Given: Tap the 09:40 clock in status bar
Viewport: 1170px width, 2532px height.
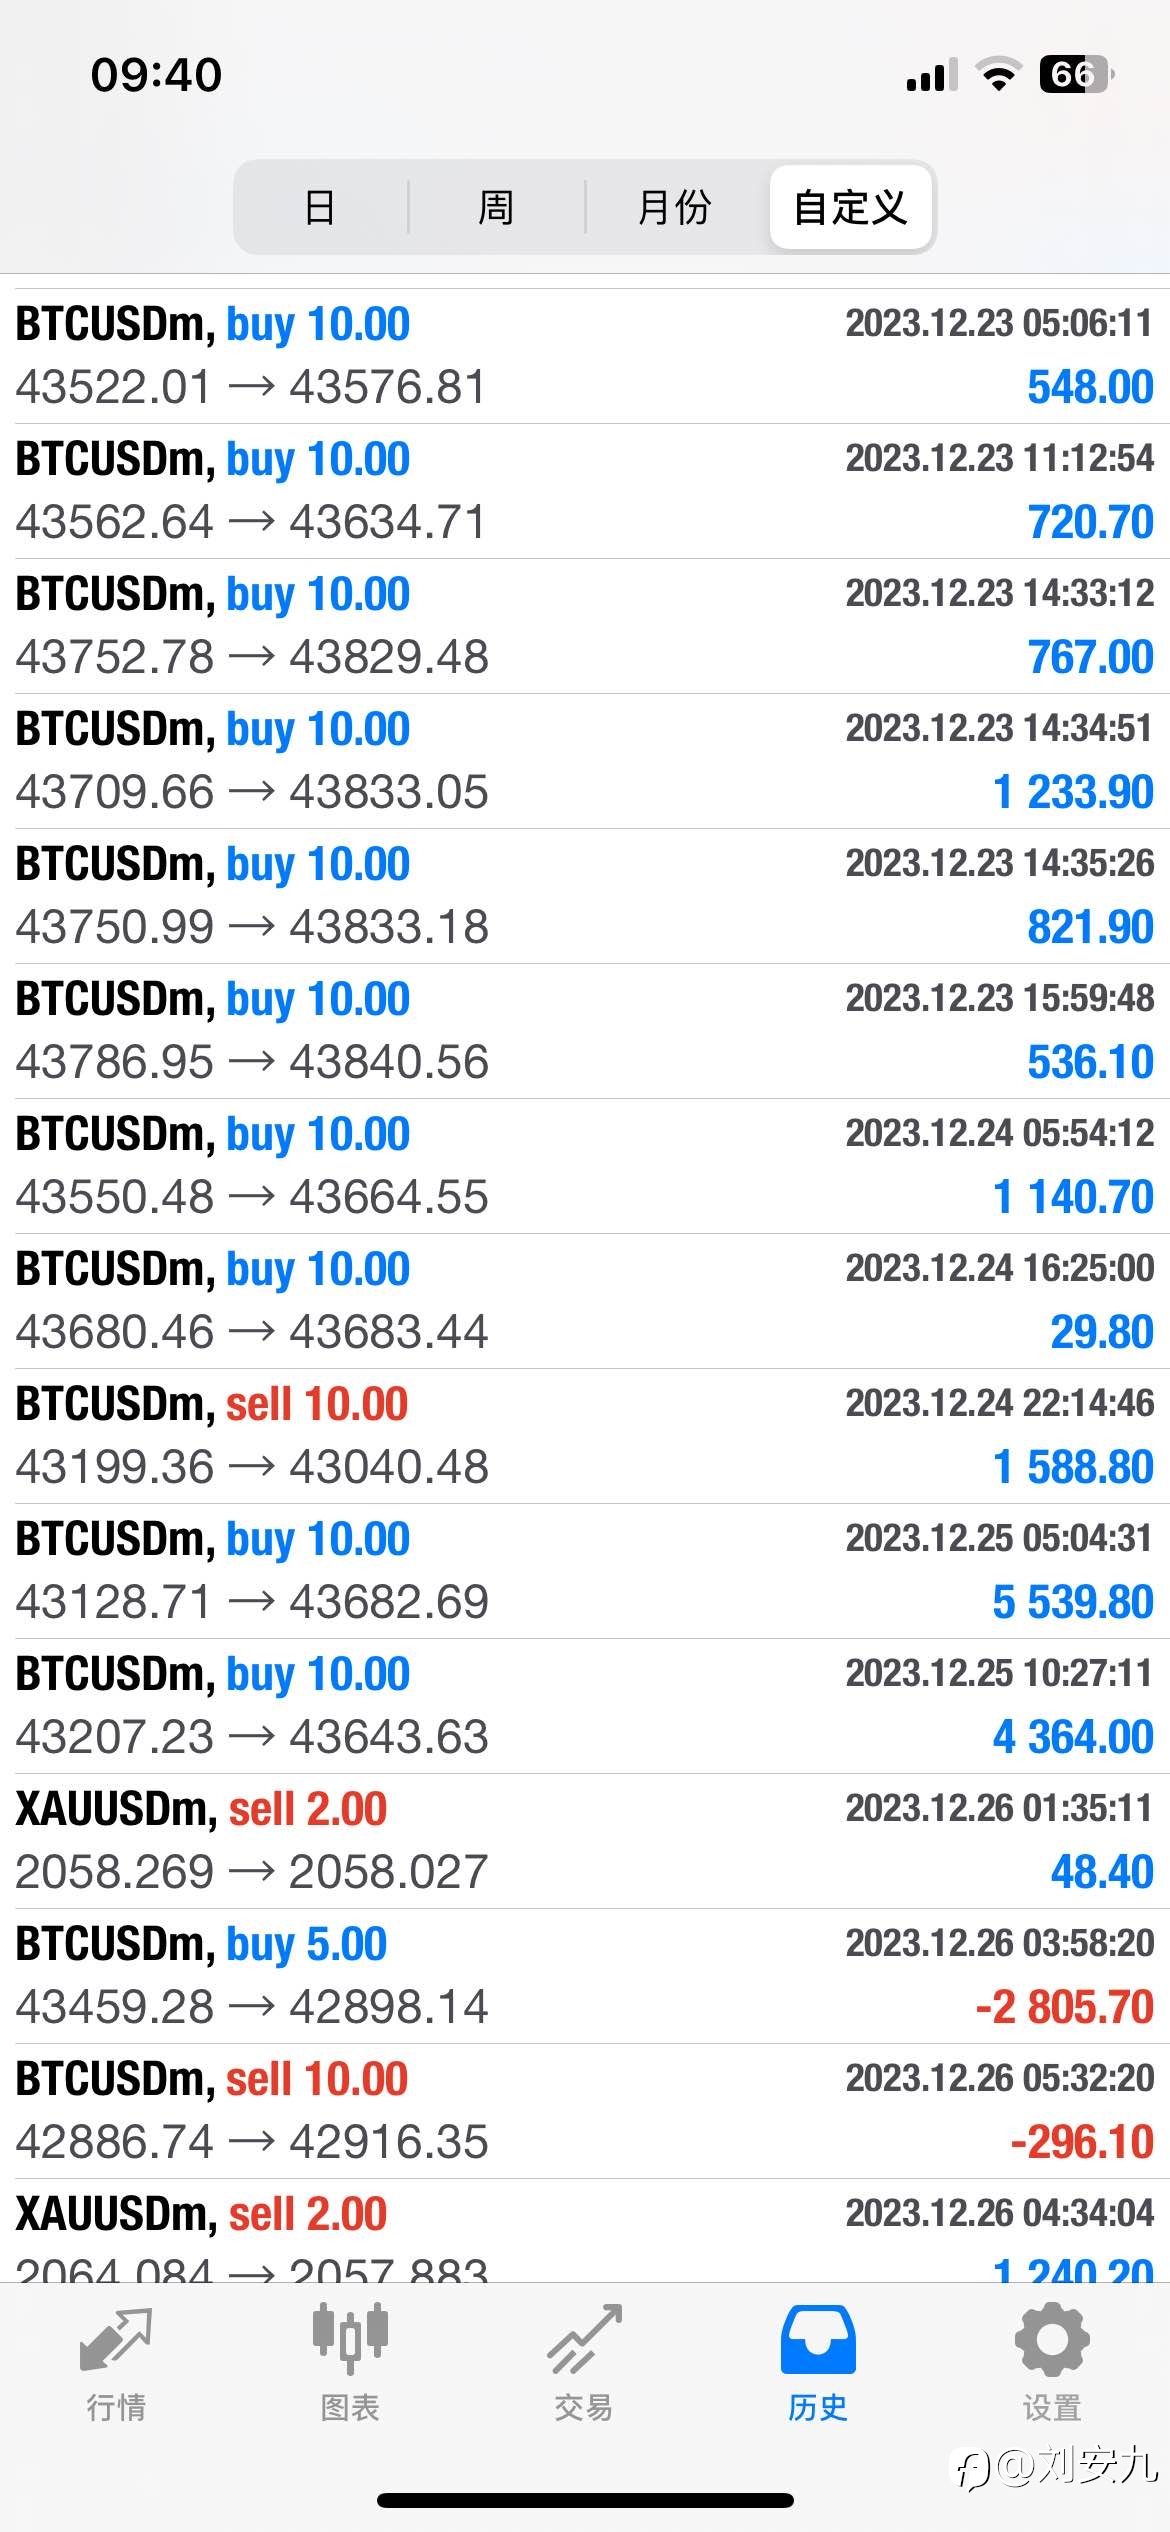Looking at the screenshot, I should (157, 75).
